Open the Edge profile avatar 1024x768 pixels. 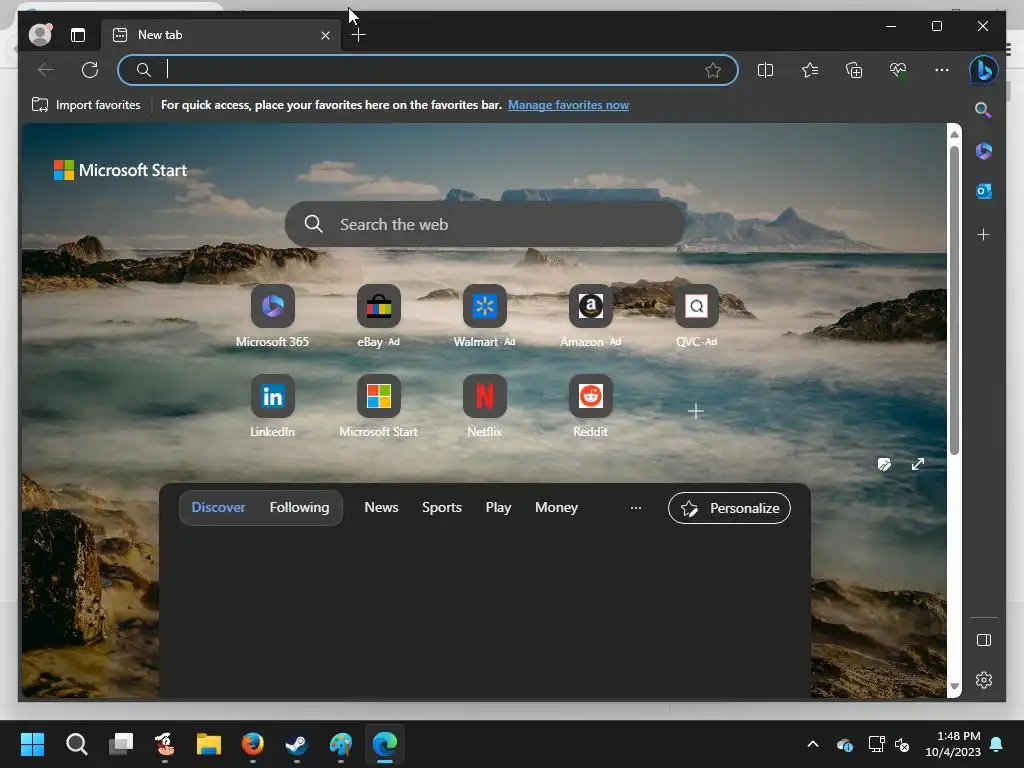40,35
